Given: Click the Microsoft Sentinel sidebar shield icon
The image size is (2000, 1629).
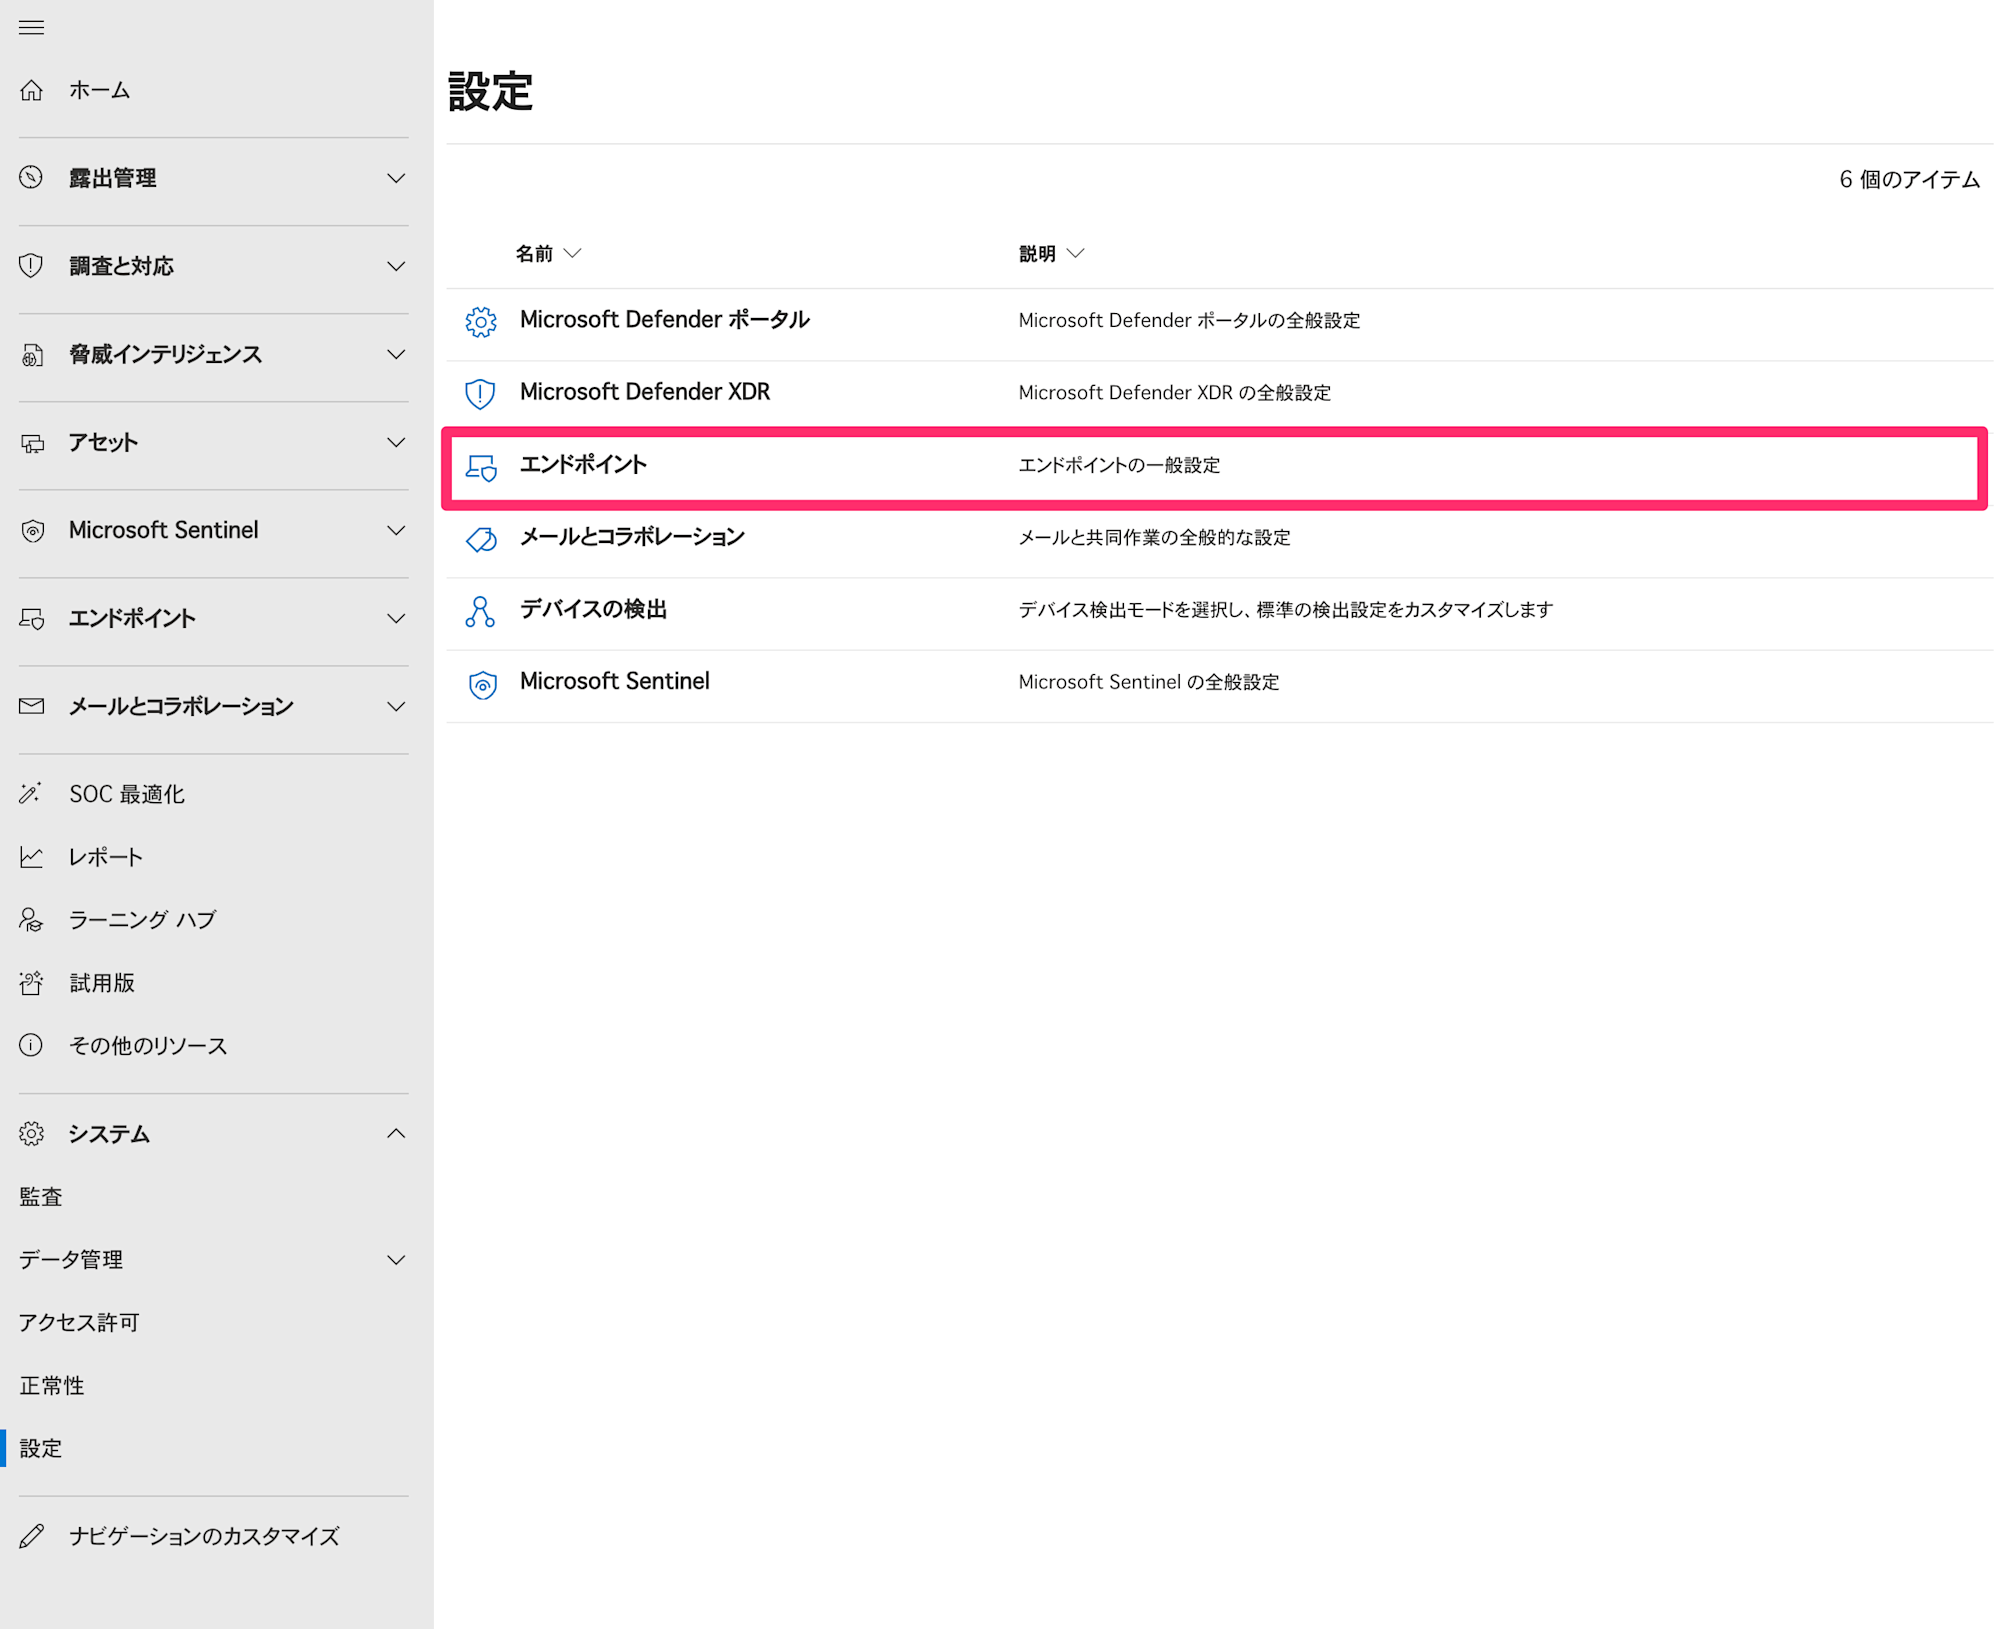Looking at the screenshot, I should (x=31, y=530).
